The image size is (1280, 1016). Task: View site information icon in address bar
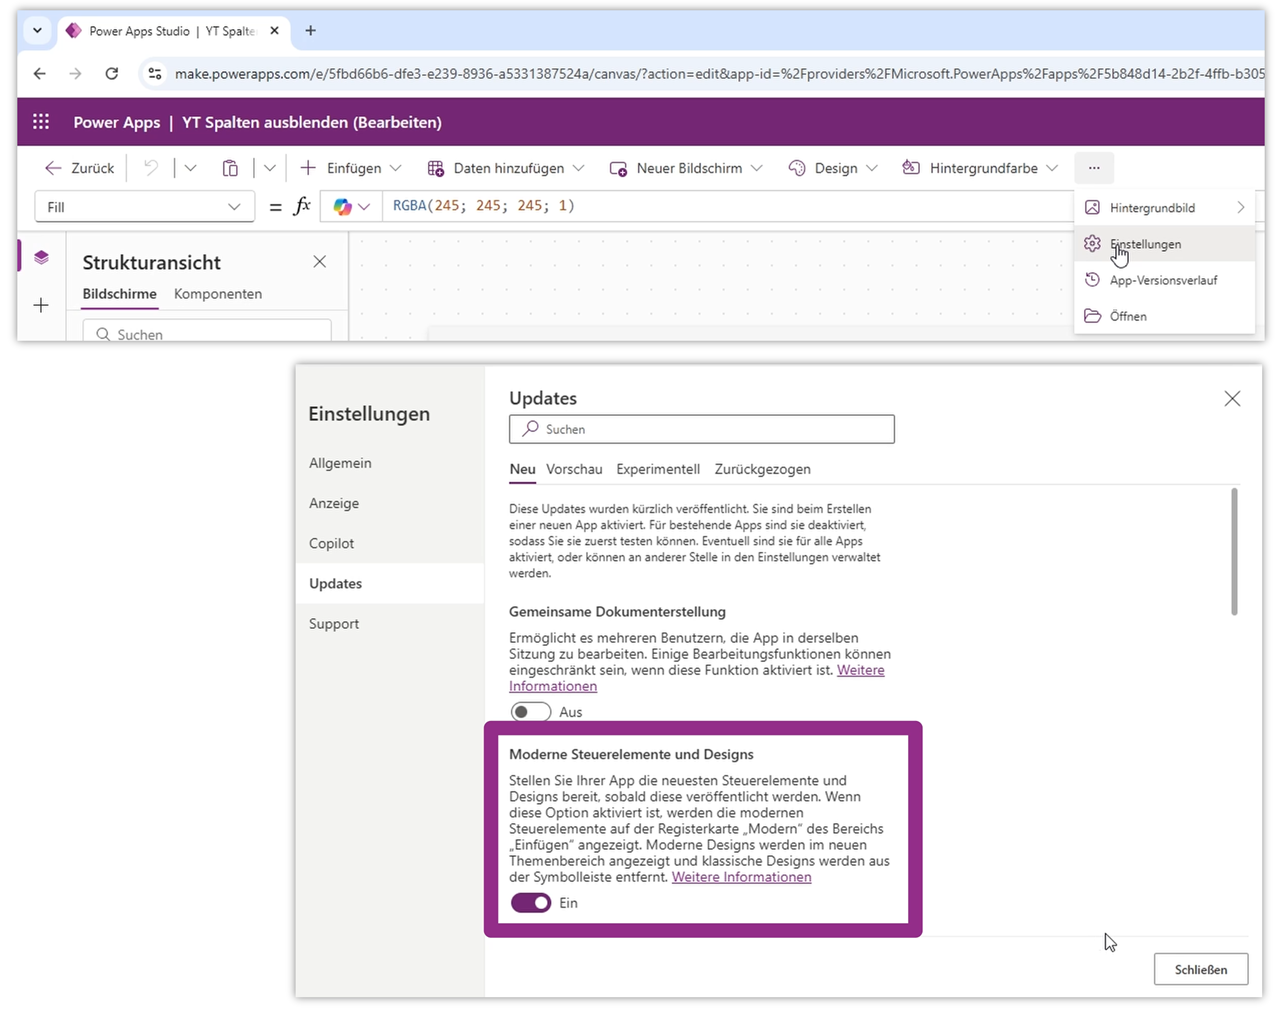[154, 73]
